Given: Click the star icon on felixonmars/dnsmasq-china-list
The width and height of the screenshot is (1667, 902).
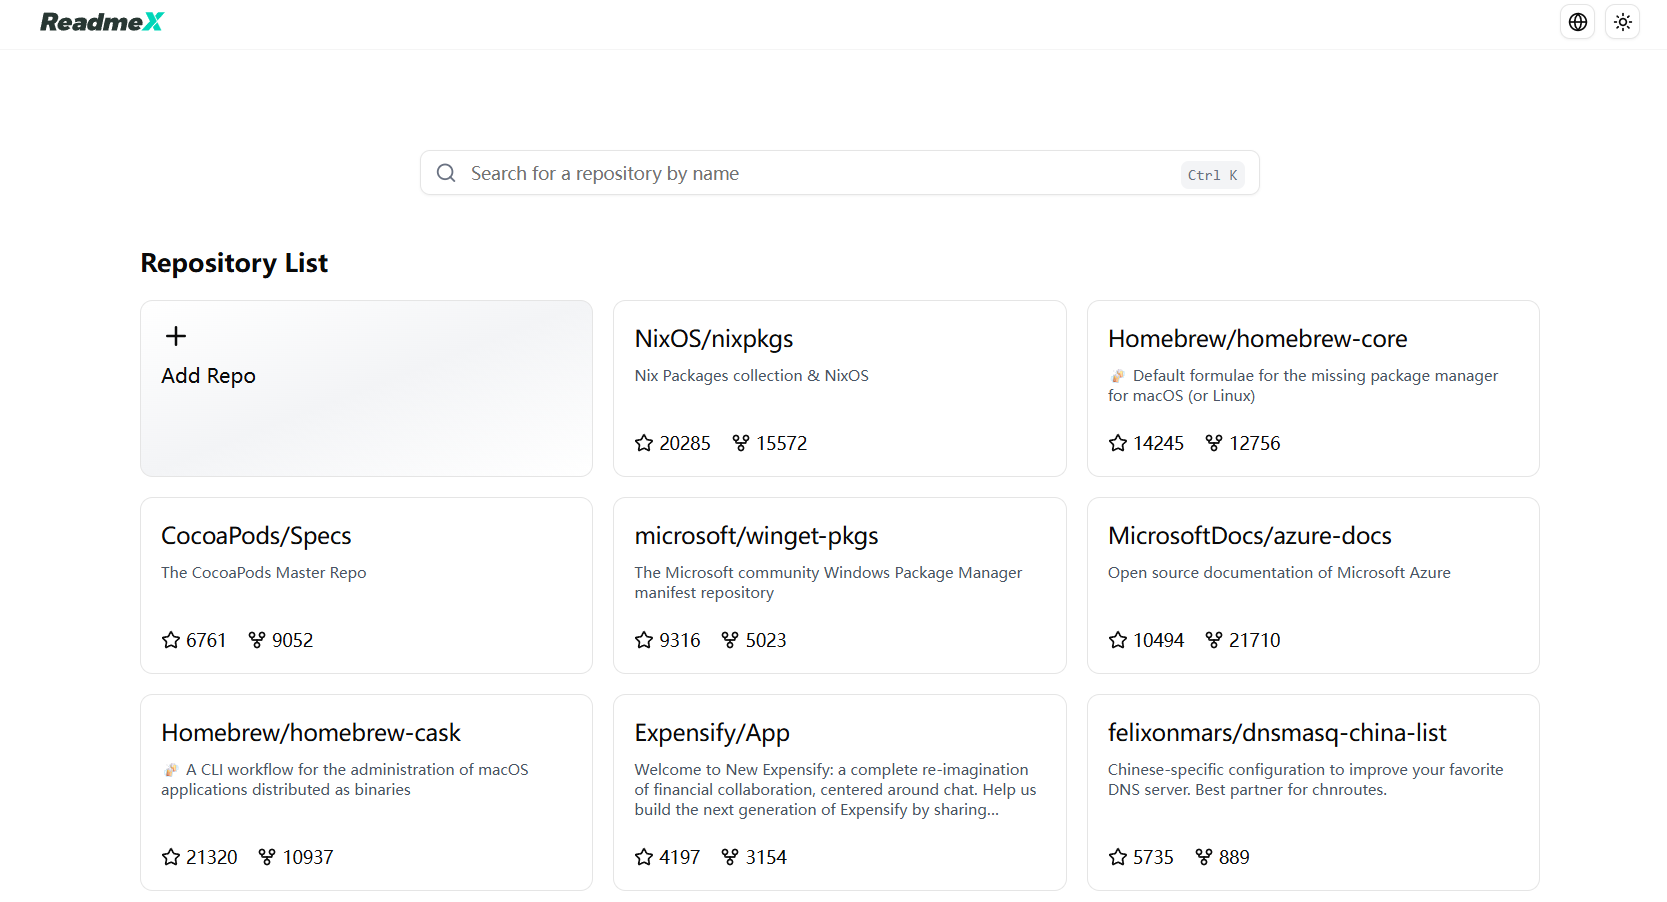Looking at the screenshot, I should pyautogui.click(x=1118, y=857).
